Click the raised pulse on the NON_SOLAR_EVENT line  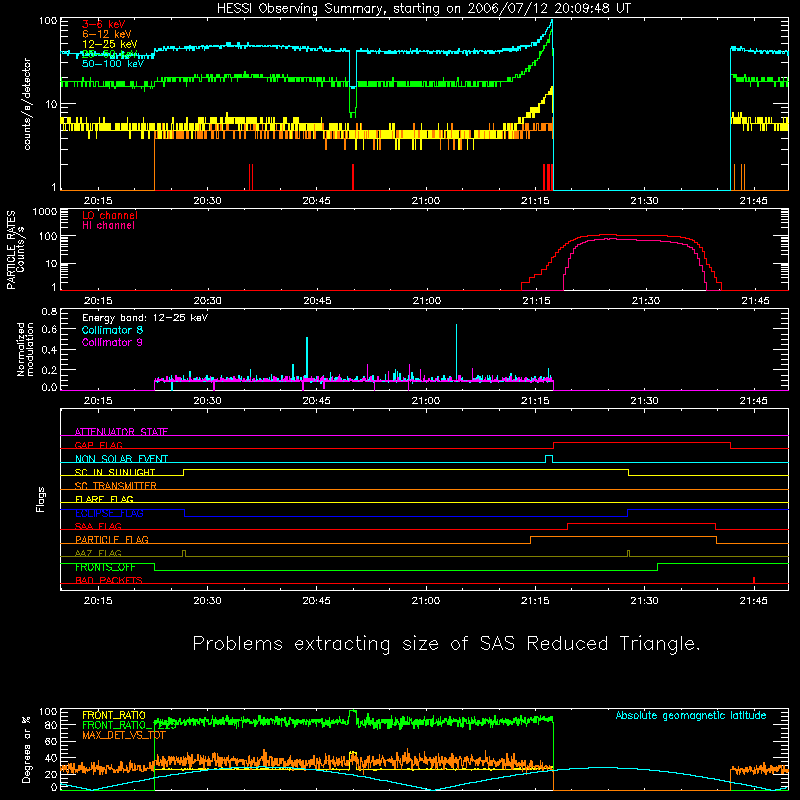pos(549,459)
